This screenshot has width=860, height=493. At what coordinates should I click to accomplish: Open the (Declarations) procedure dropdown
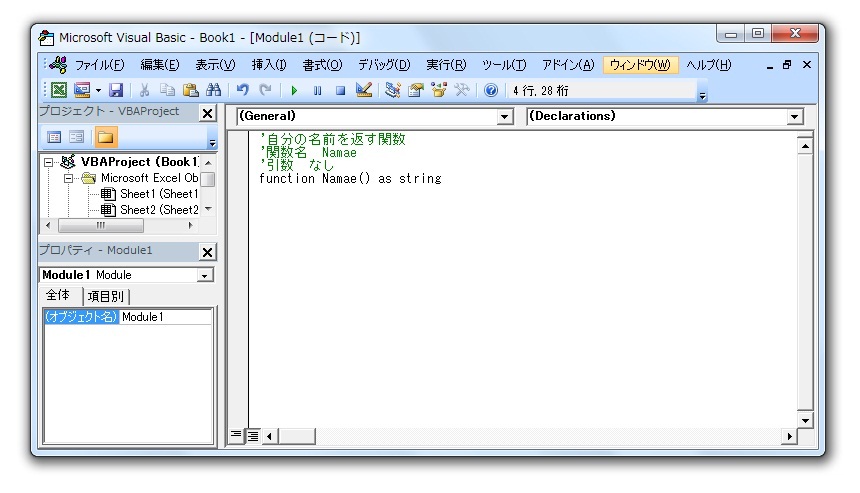[x=794, y=116]
